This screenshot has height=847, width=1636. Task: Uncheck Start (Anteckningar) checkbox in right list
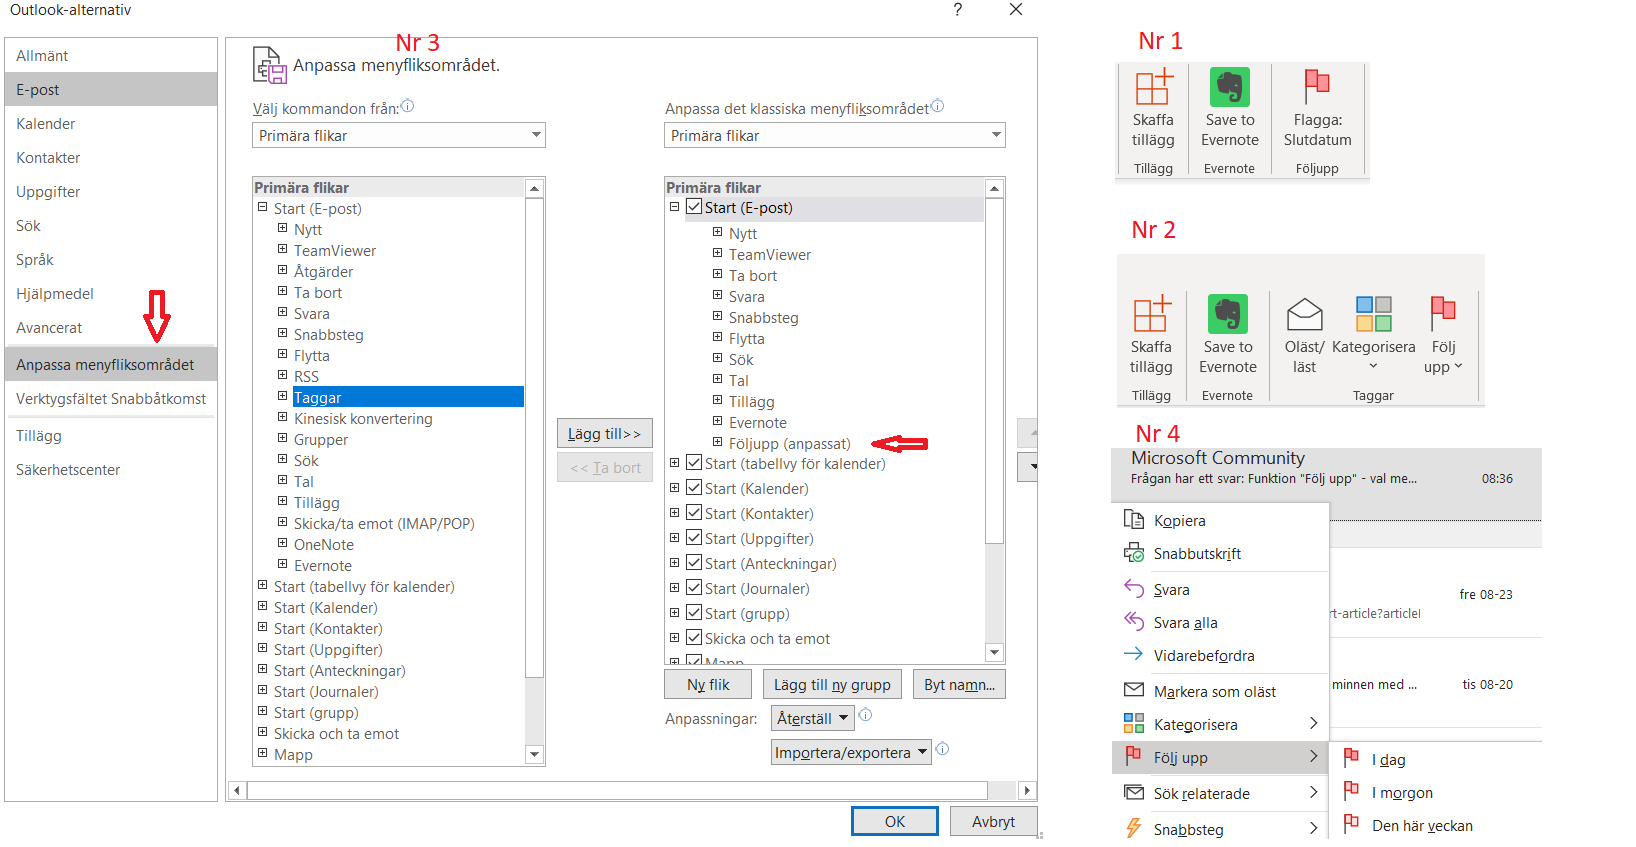694,563
